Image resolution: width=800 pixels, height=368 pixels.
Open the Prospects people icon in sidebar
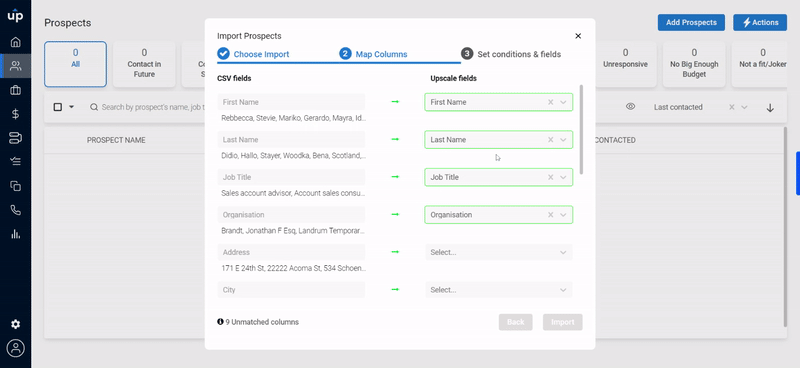[x=15, y=66]
